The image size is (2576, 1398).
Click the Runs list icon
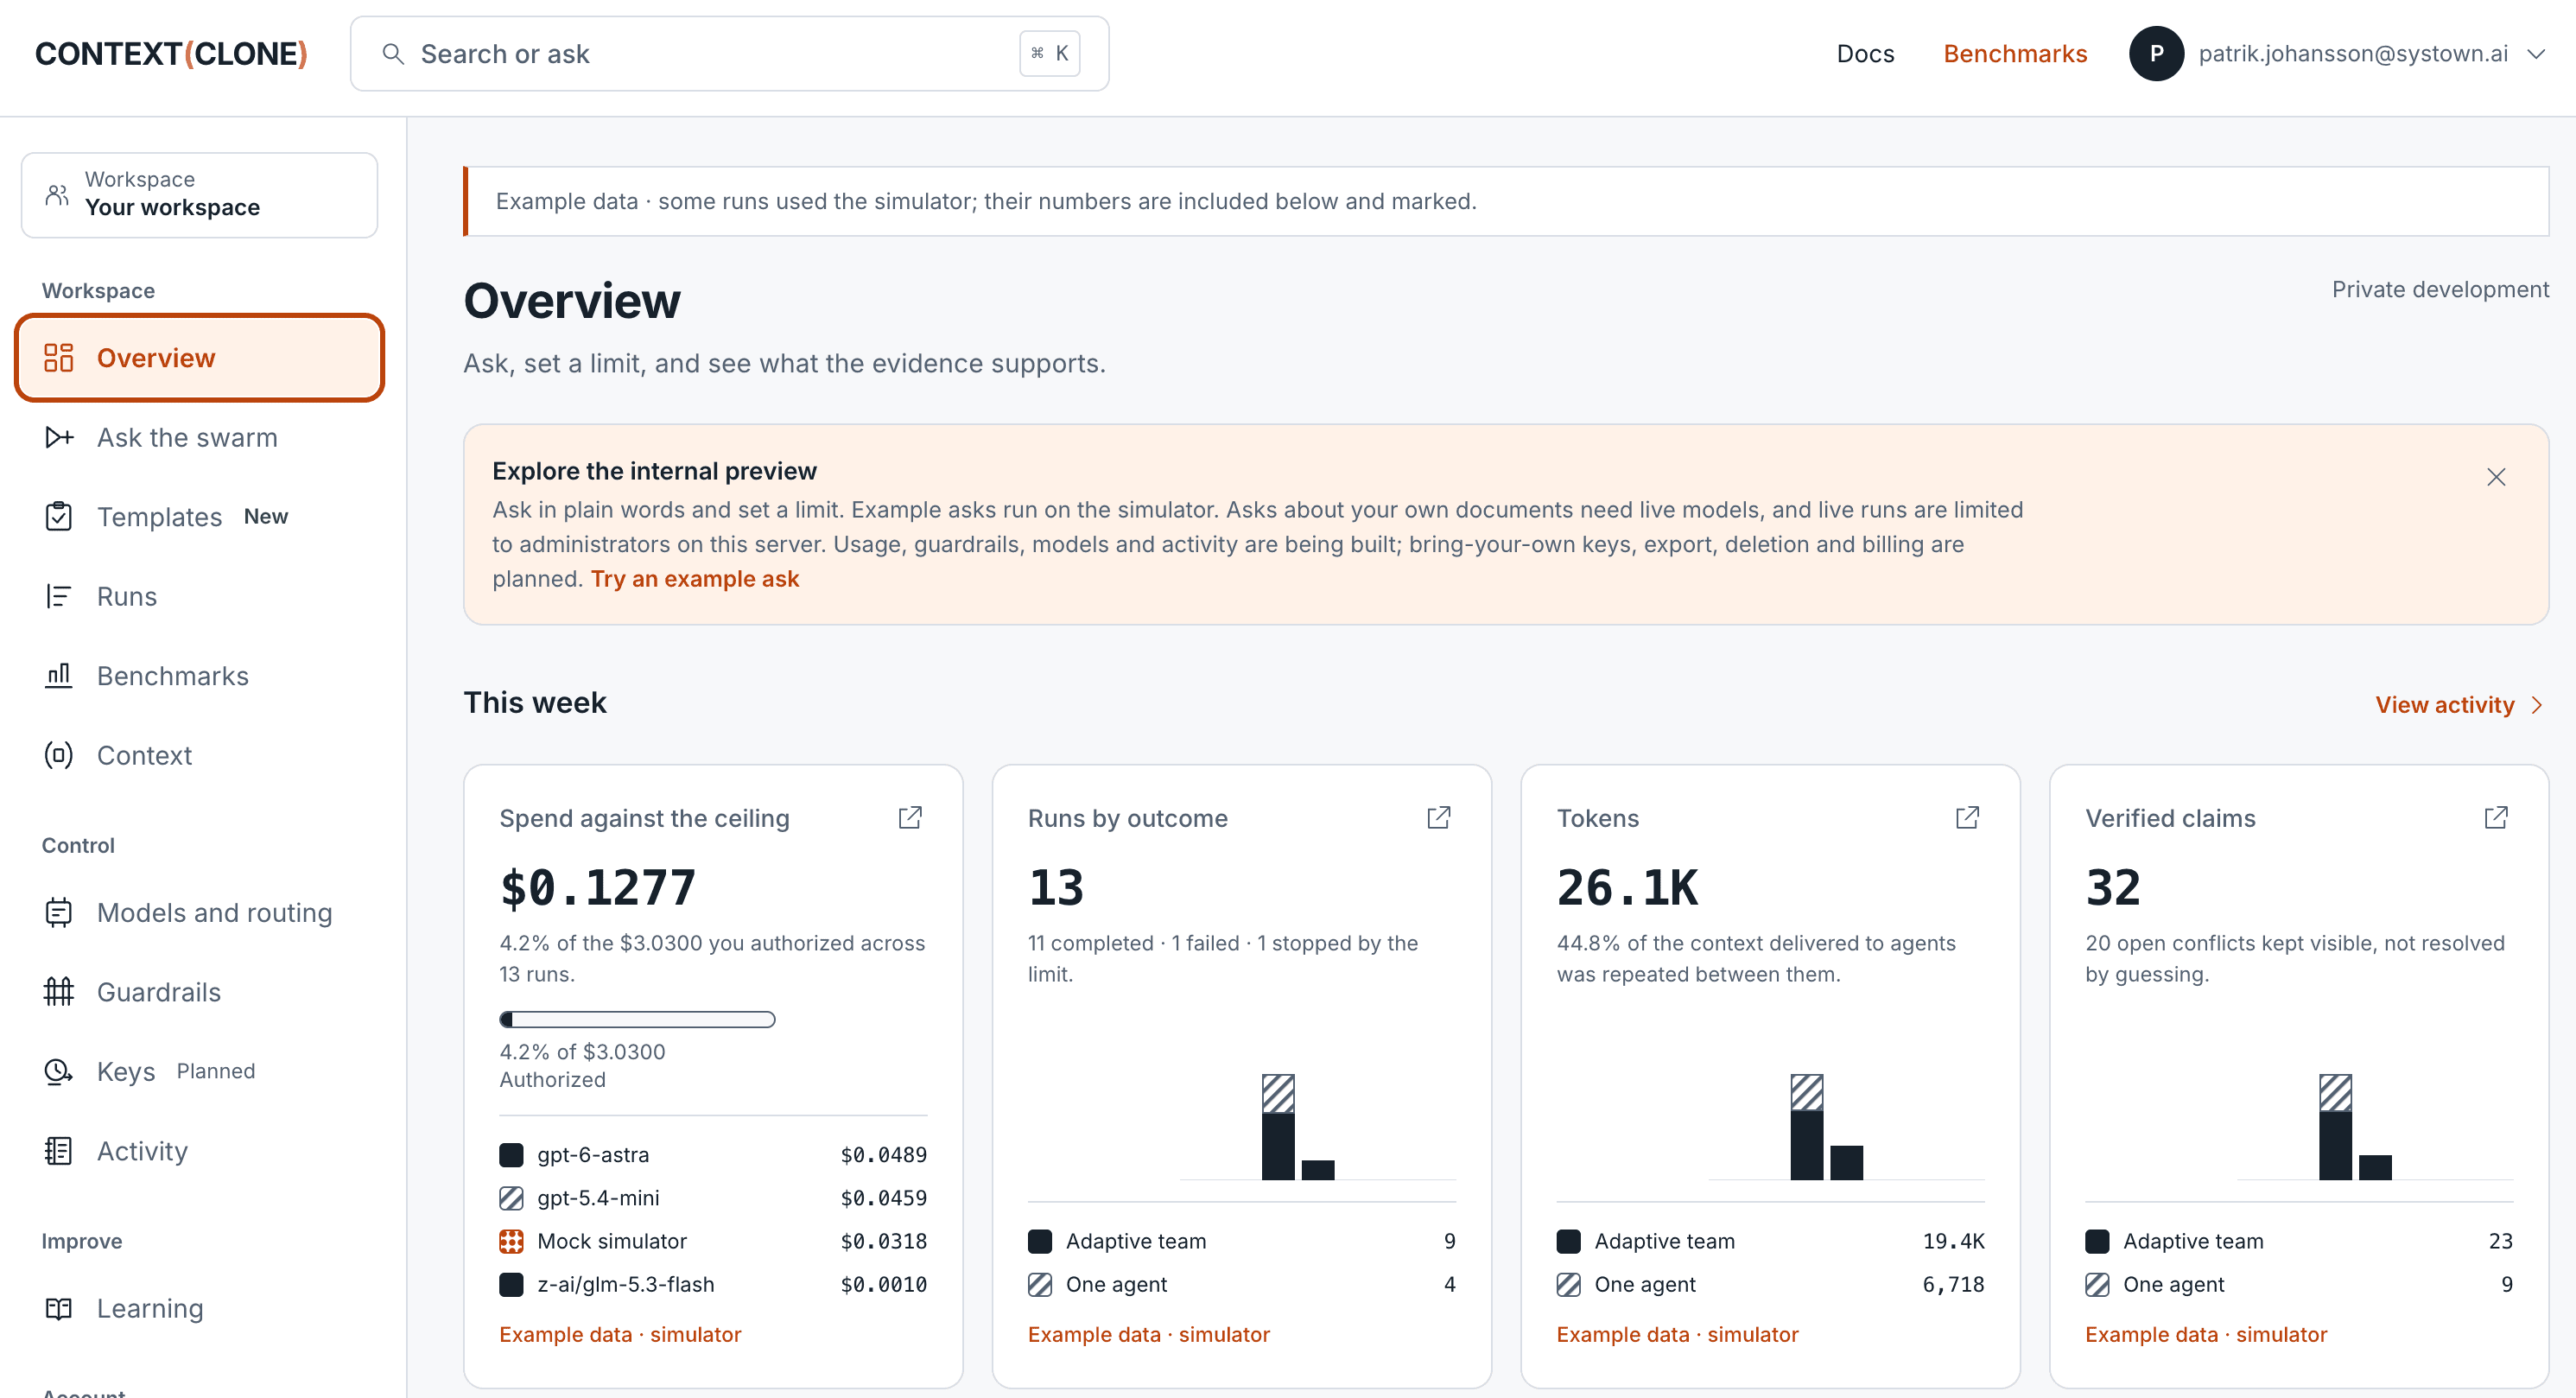[59, 596]
